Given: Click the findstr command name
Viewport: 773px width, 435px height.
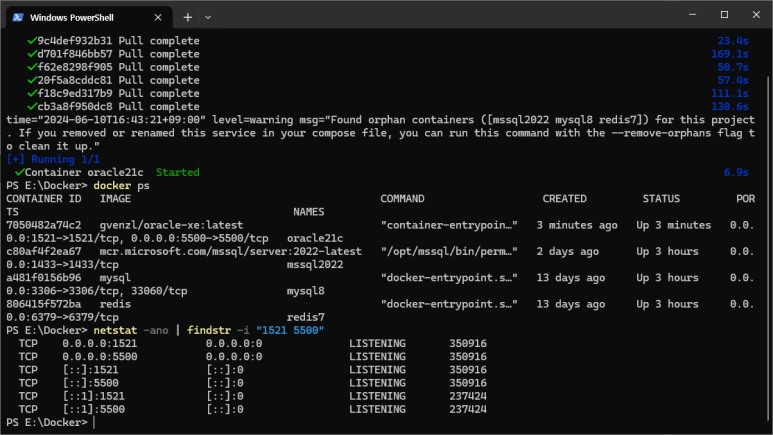Looking at the screenshot, I should (x=209, y=330).
